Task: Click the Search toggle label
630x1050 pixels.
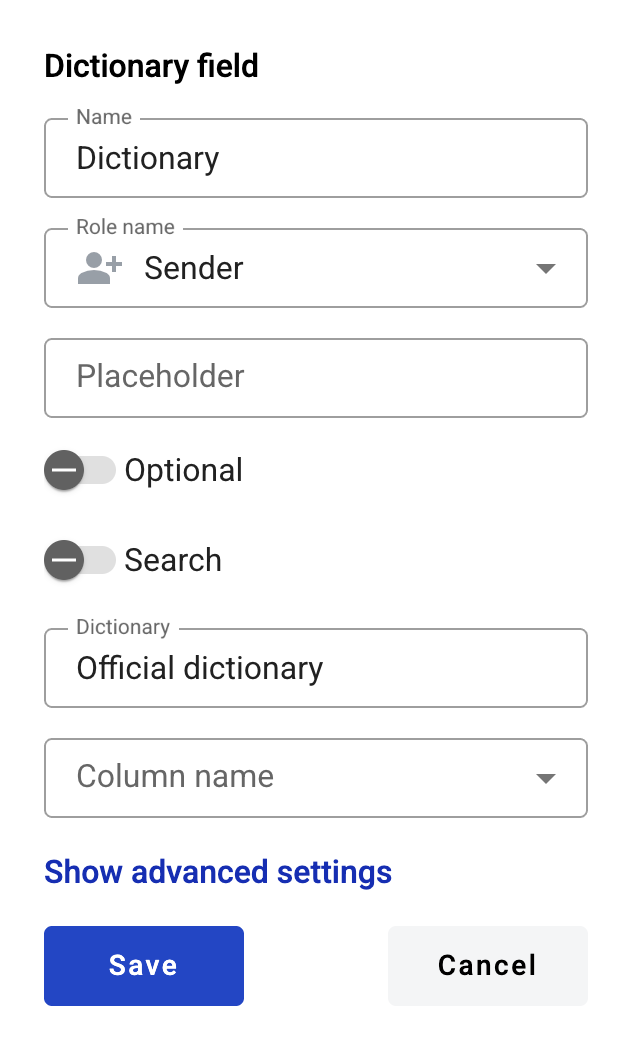Action: point(173,560)
